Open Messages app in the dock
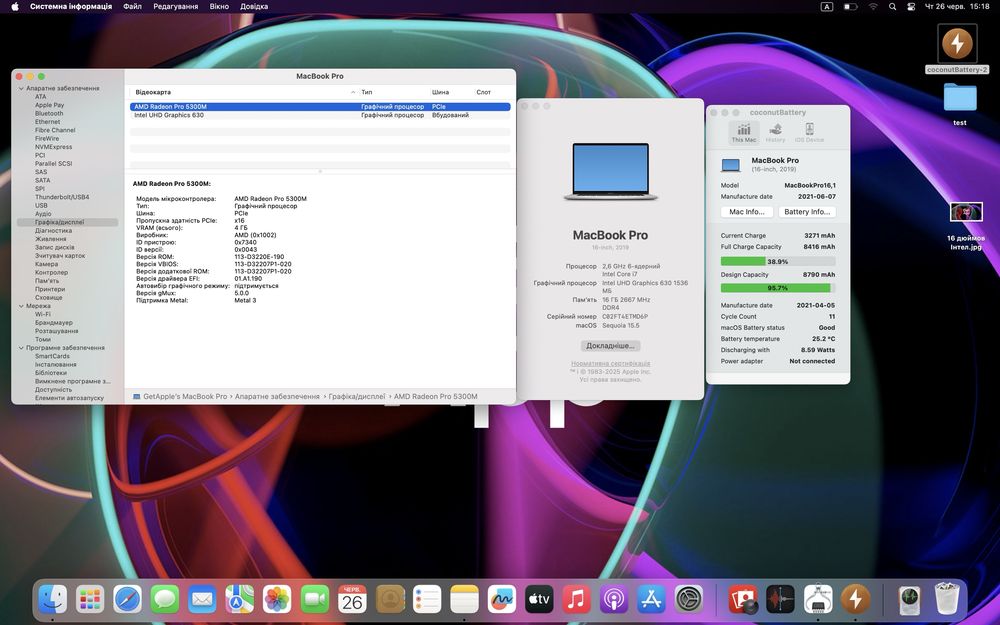The height and width of the screenshot is (625, 1000). (x=165, y=599)
